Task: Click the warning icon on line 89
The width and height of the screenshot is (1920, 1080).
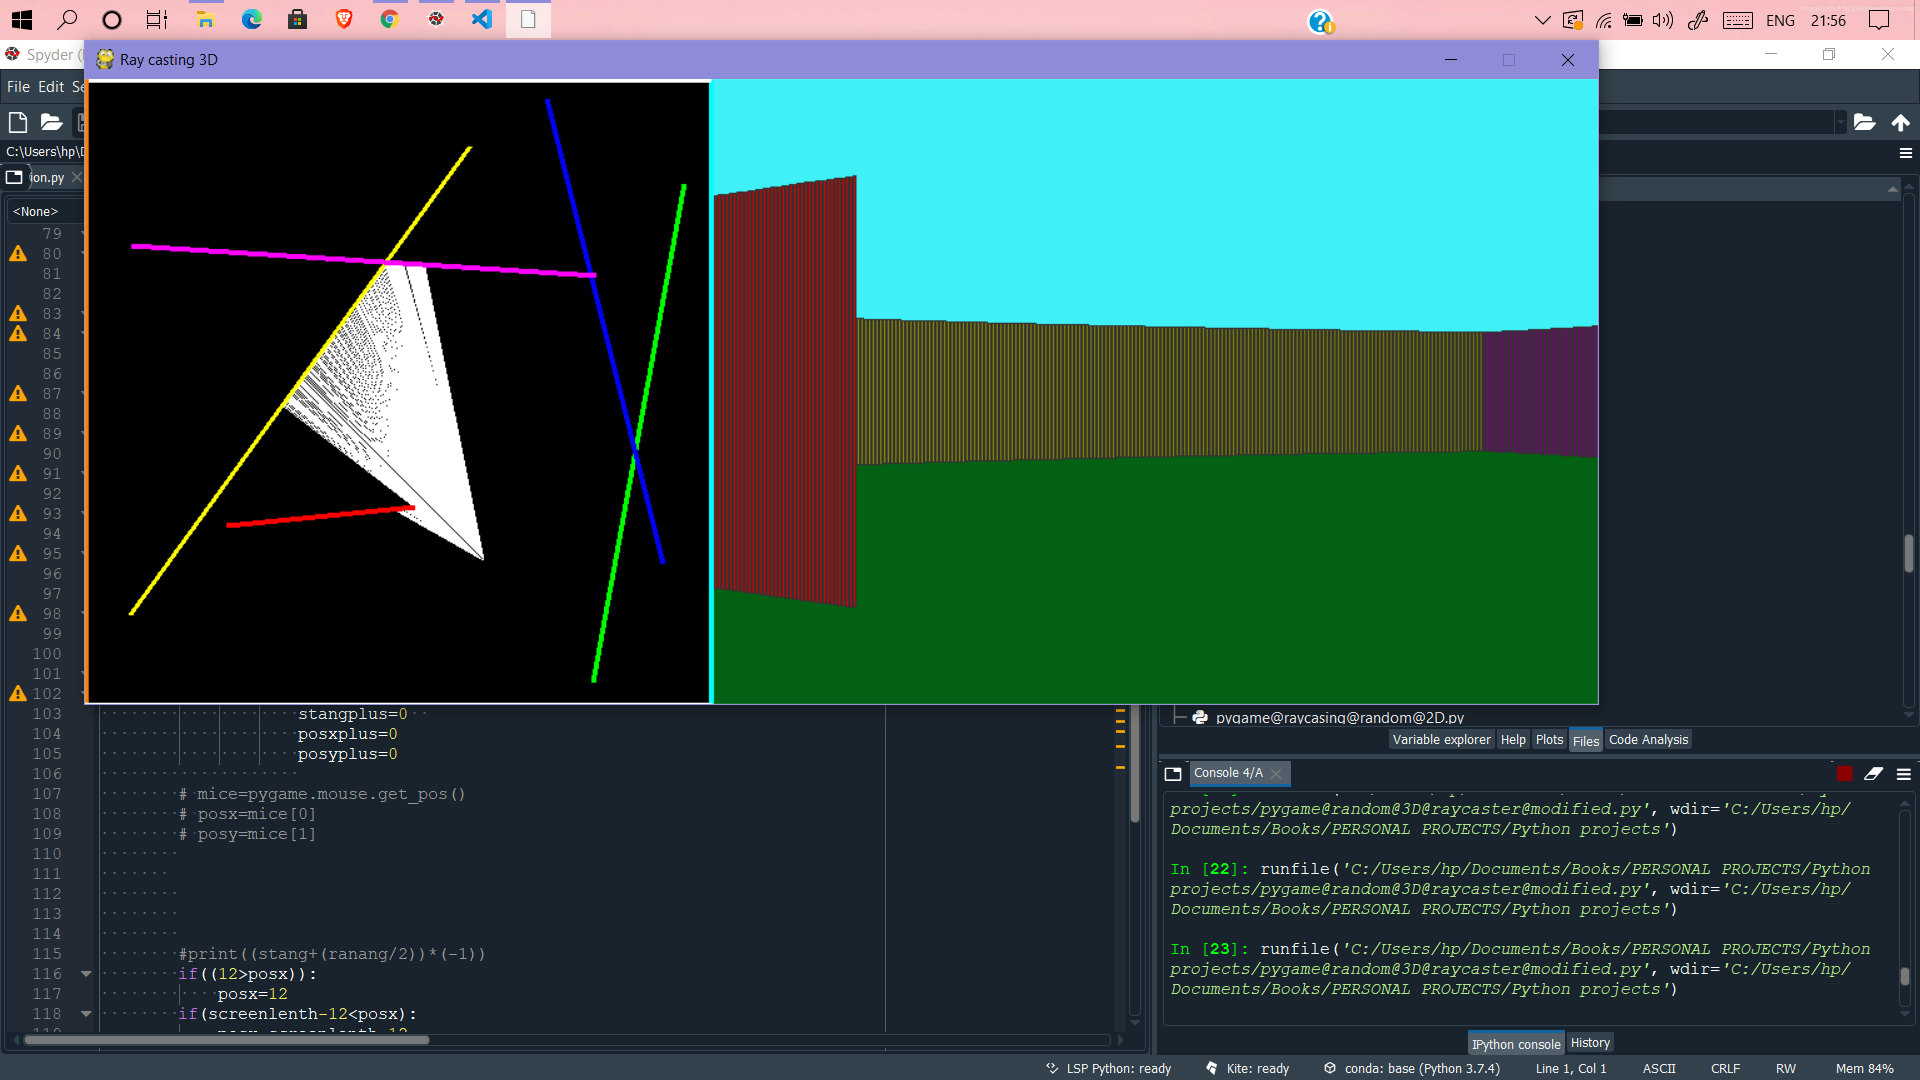Action: [18, 434]
